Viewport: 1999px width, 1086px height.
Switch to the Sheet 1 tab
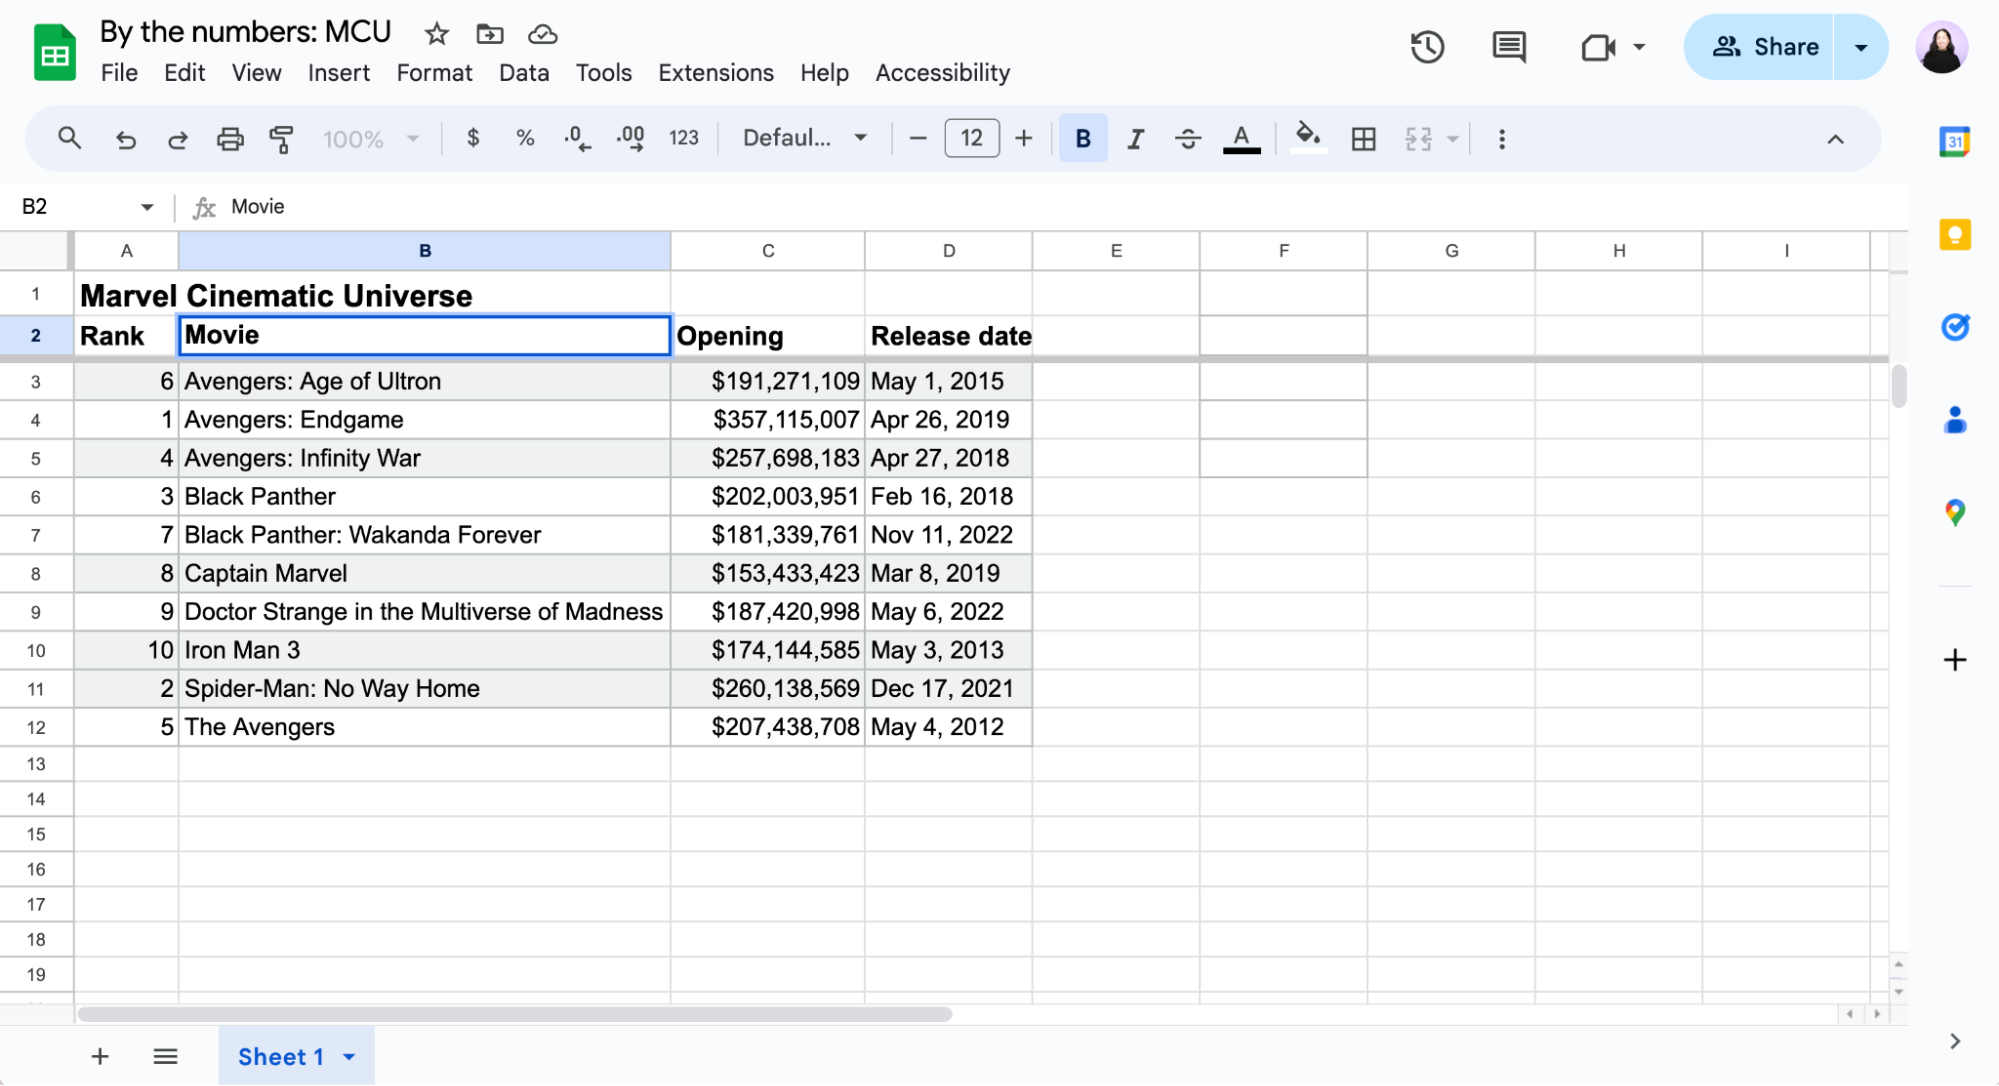tap(281, 1057)
